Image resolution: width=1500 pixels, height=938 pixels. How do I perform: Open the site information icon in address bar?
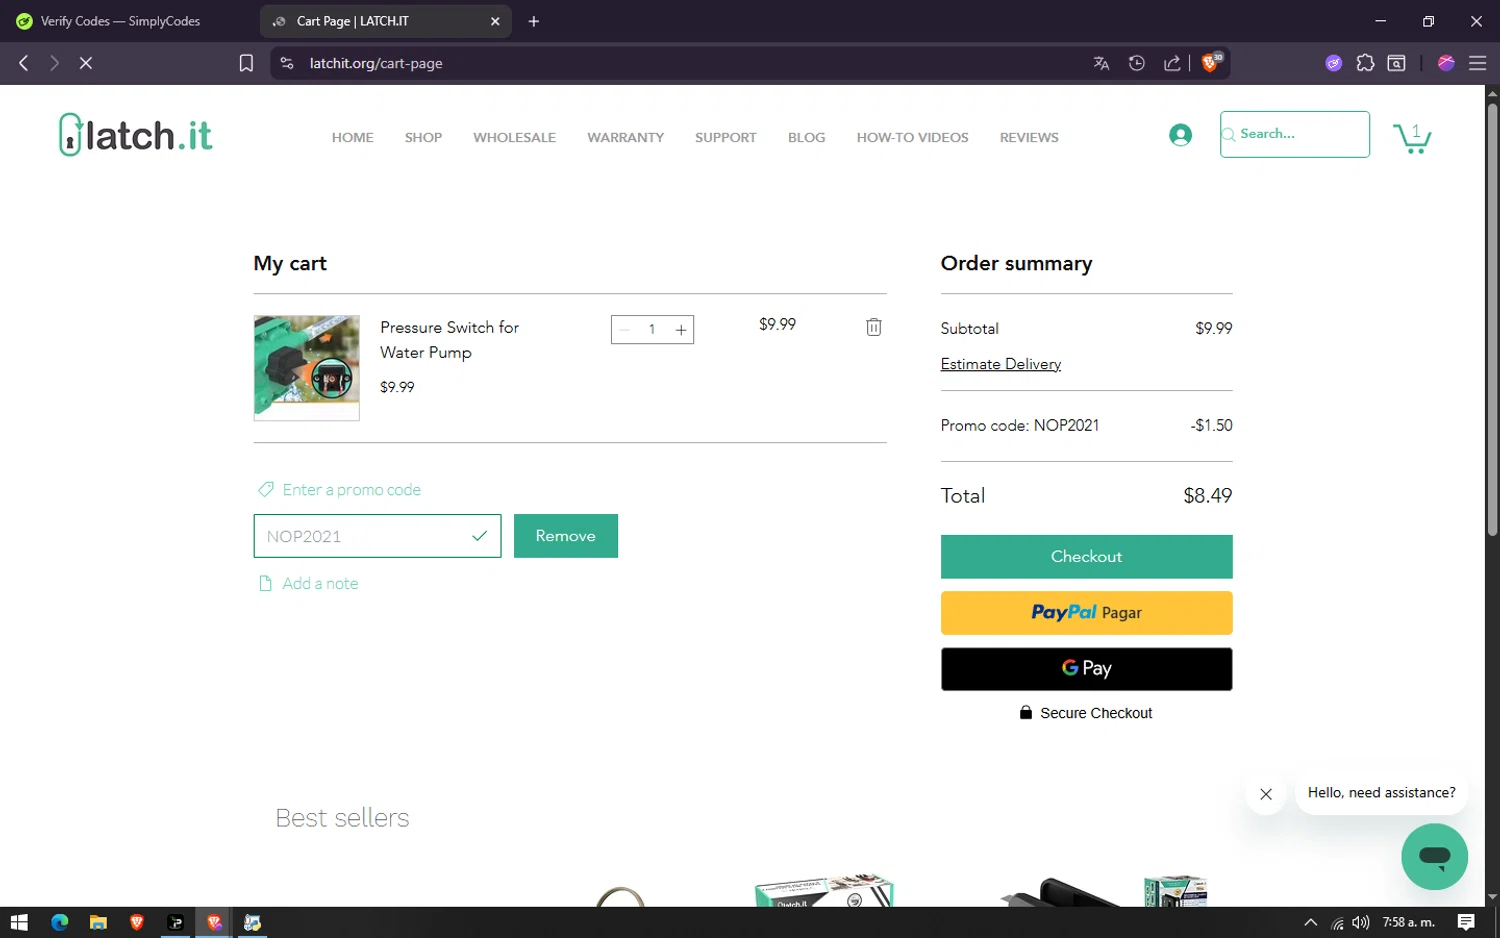287,63
